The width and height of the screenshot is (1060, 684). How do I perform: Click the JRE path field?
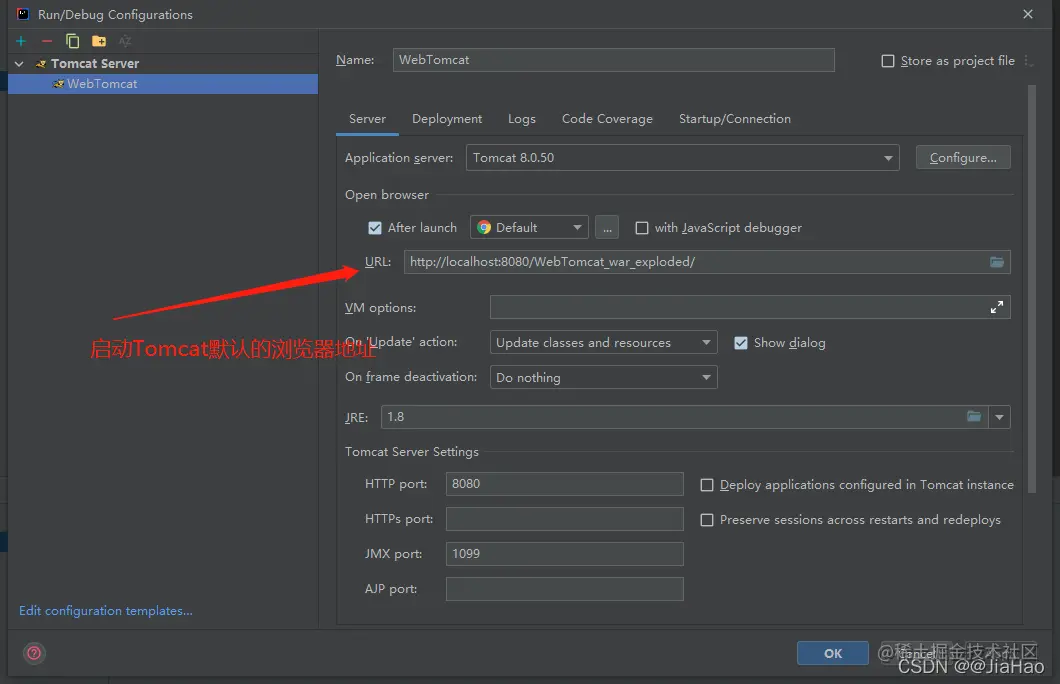pyautogui.click(x=684, y=417)
